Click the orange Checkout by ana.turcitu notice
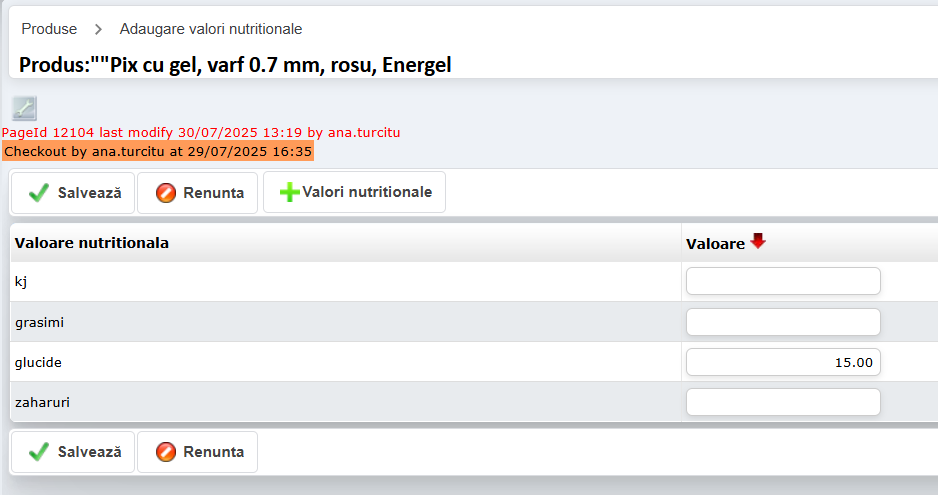Screen dimensions: 938x495 pos(157,151)
